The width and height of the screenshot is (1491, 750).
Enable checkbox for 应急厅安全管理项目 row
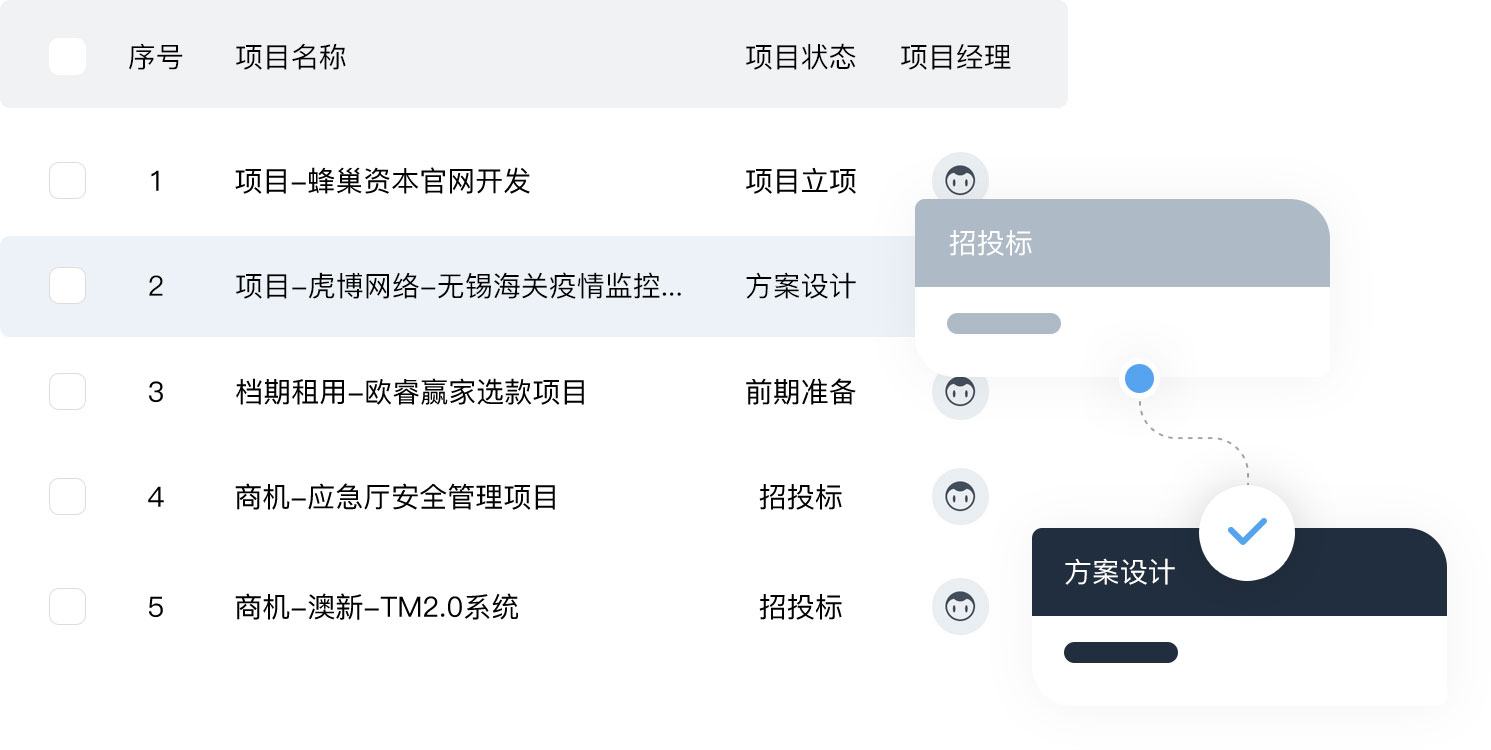[67, 497]
